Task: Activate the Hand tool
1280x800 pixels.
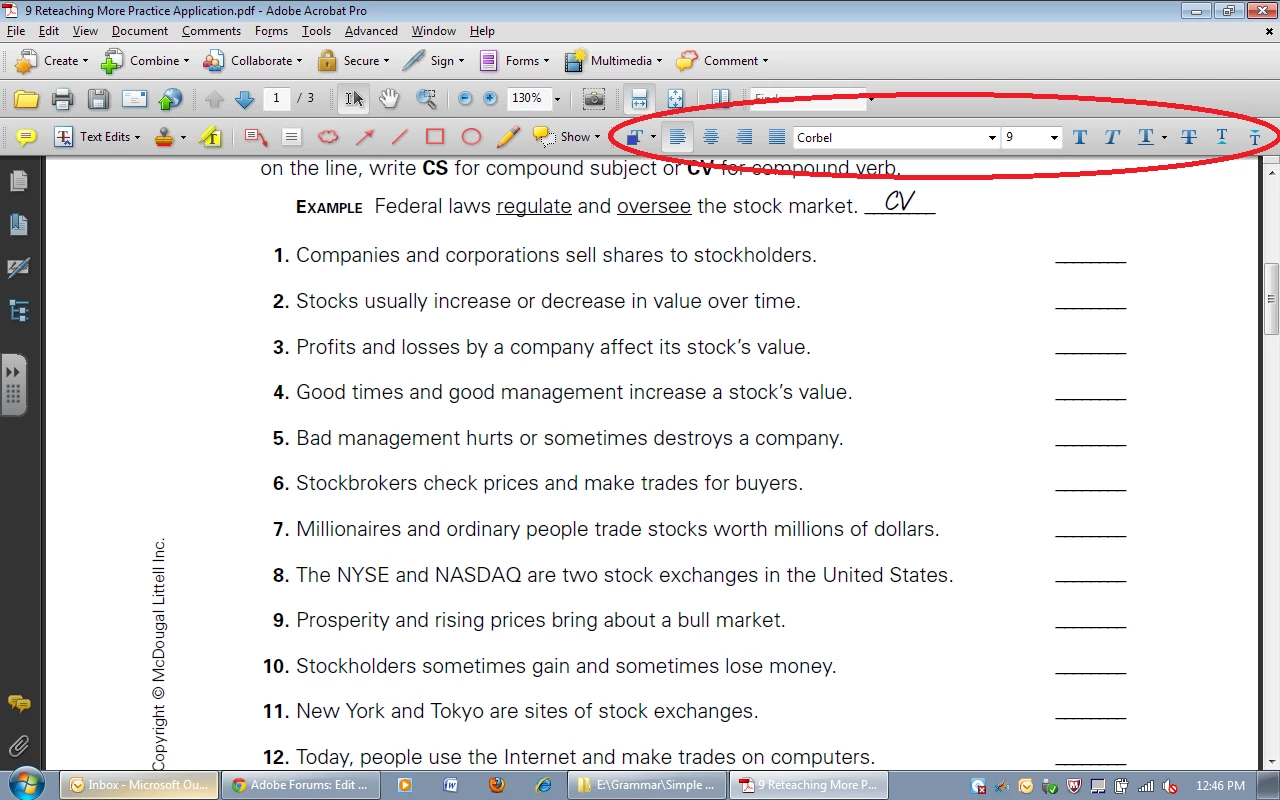Action: point(389,99)
